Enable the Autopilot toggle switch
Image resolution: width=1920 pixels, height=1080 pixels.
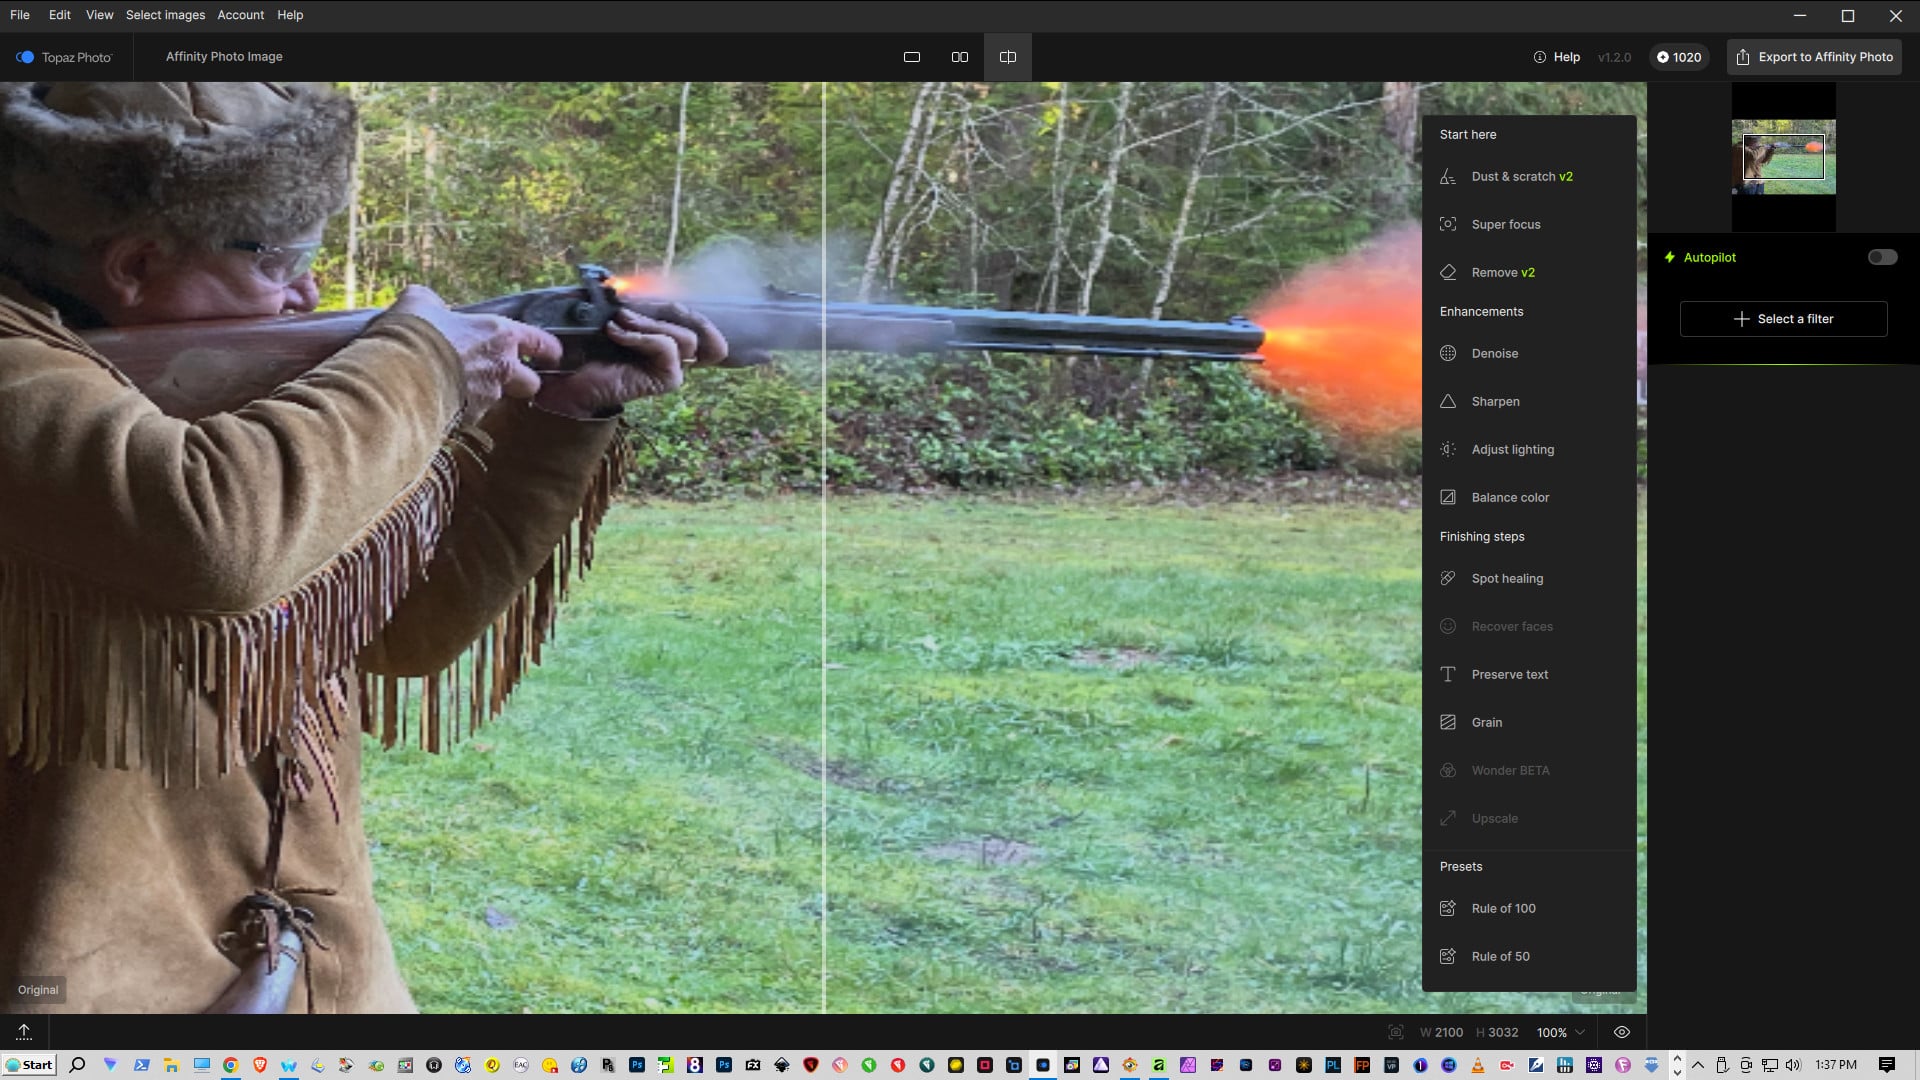point(1882,258)
